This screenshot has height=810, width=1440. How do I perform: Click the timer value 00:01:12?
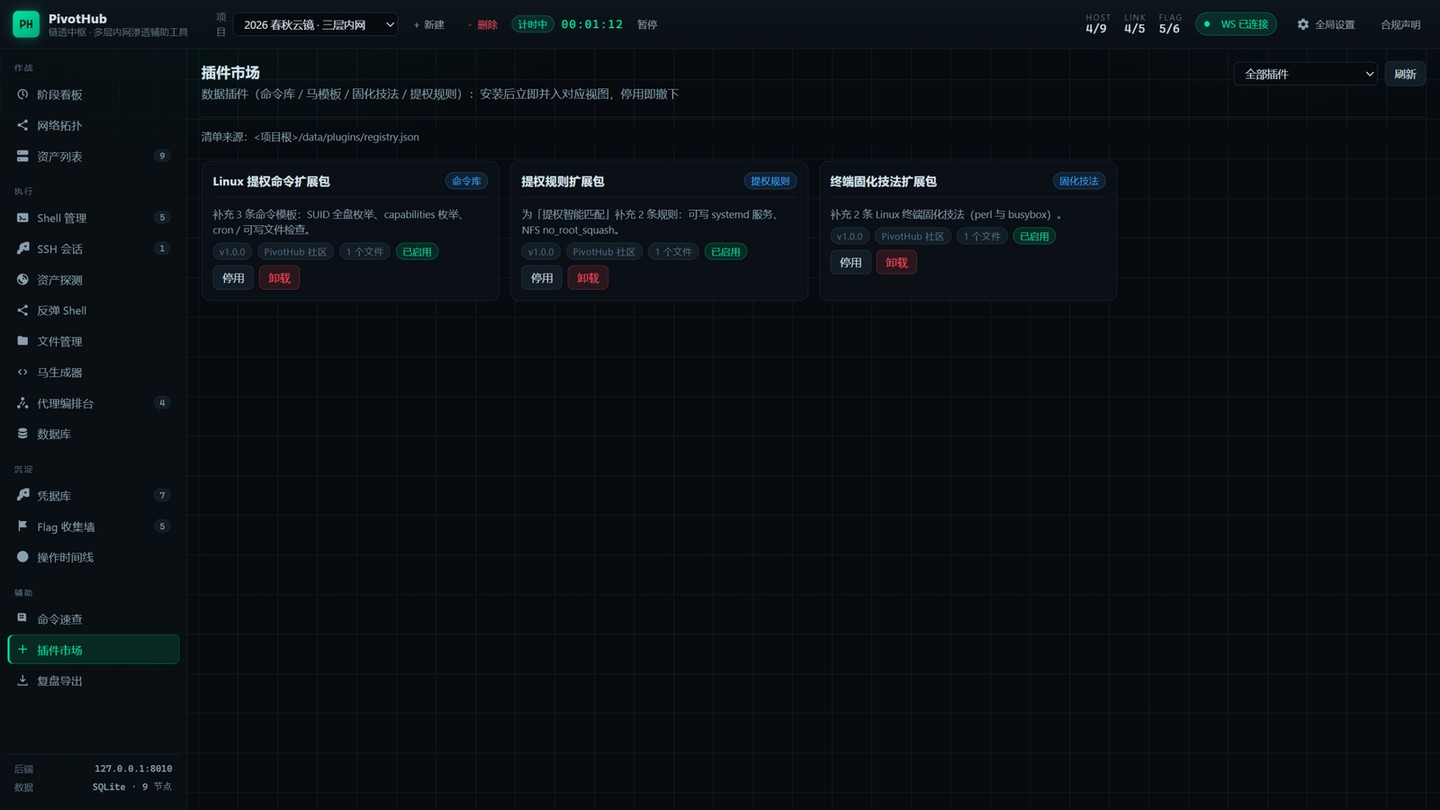tap(592, 24)
